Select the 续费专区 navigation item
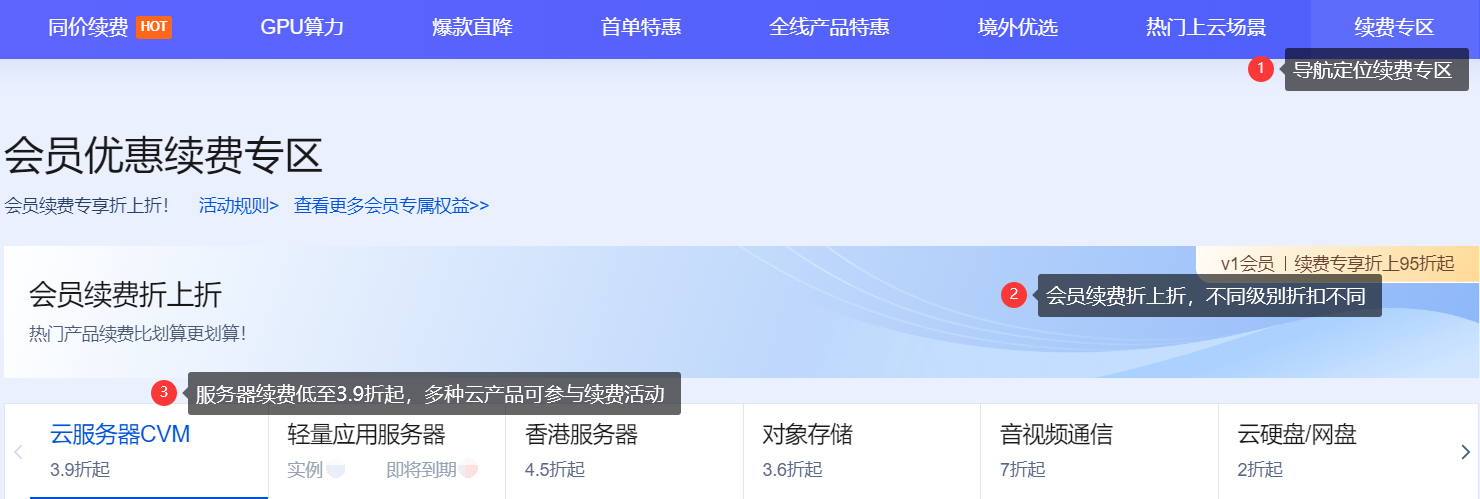The width and height of the screenshot is (1480, 499). point(1394,27)
